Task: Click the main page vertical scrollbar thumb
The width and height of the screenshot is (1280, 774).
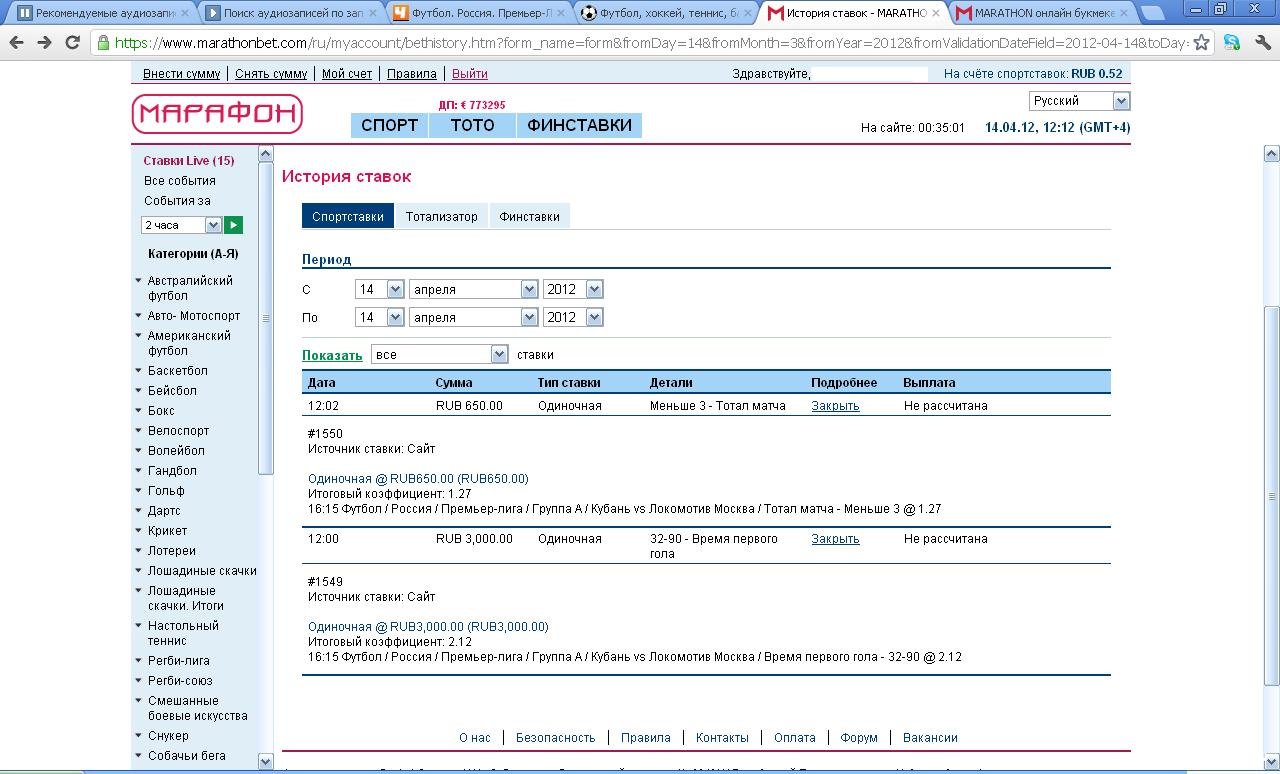Action: [x=1272, y=496]
